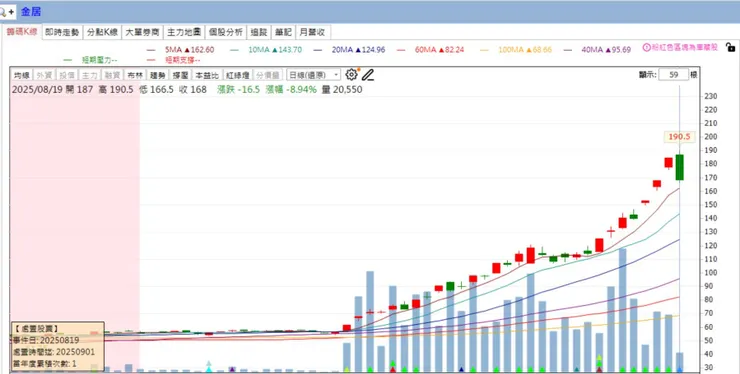Click the red short-term support legend line
Viewport: 740px width, 374px height.
tap(151, 60)
